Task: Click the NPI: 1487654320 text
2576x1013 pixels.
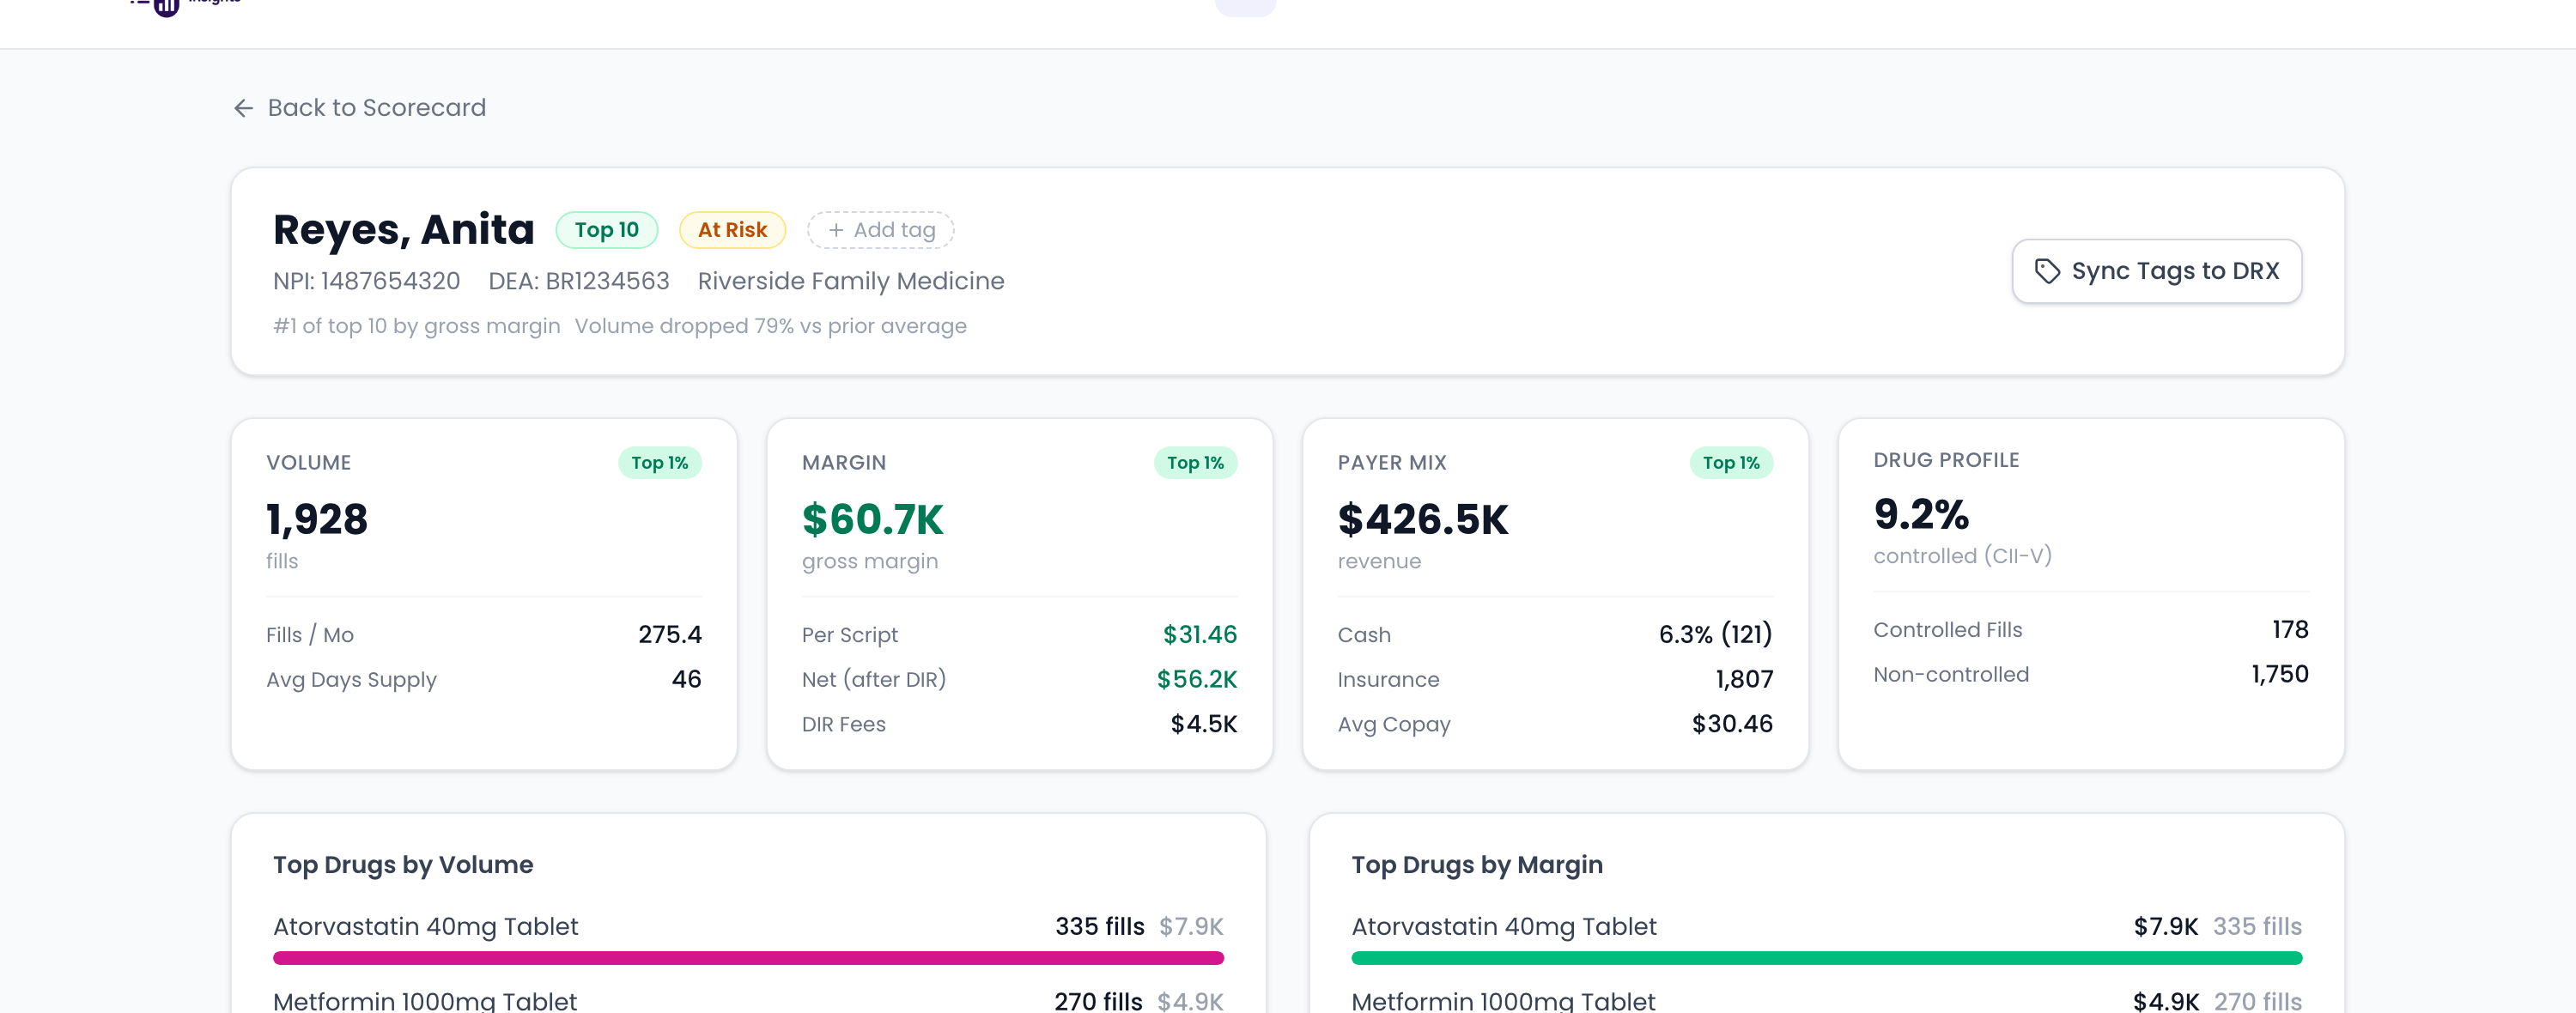Action: point(367,281)
